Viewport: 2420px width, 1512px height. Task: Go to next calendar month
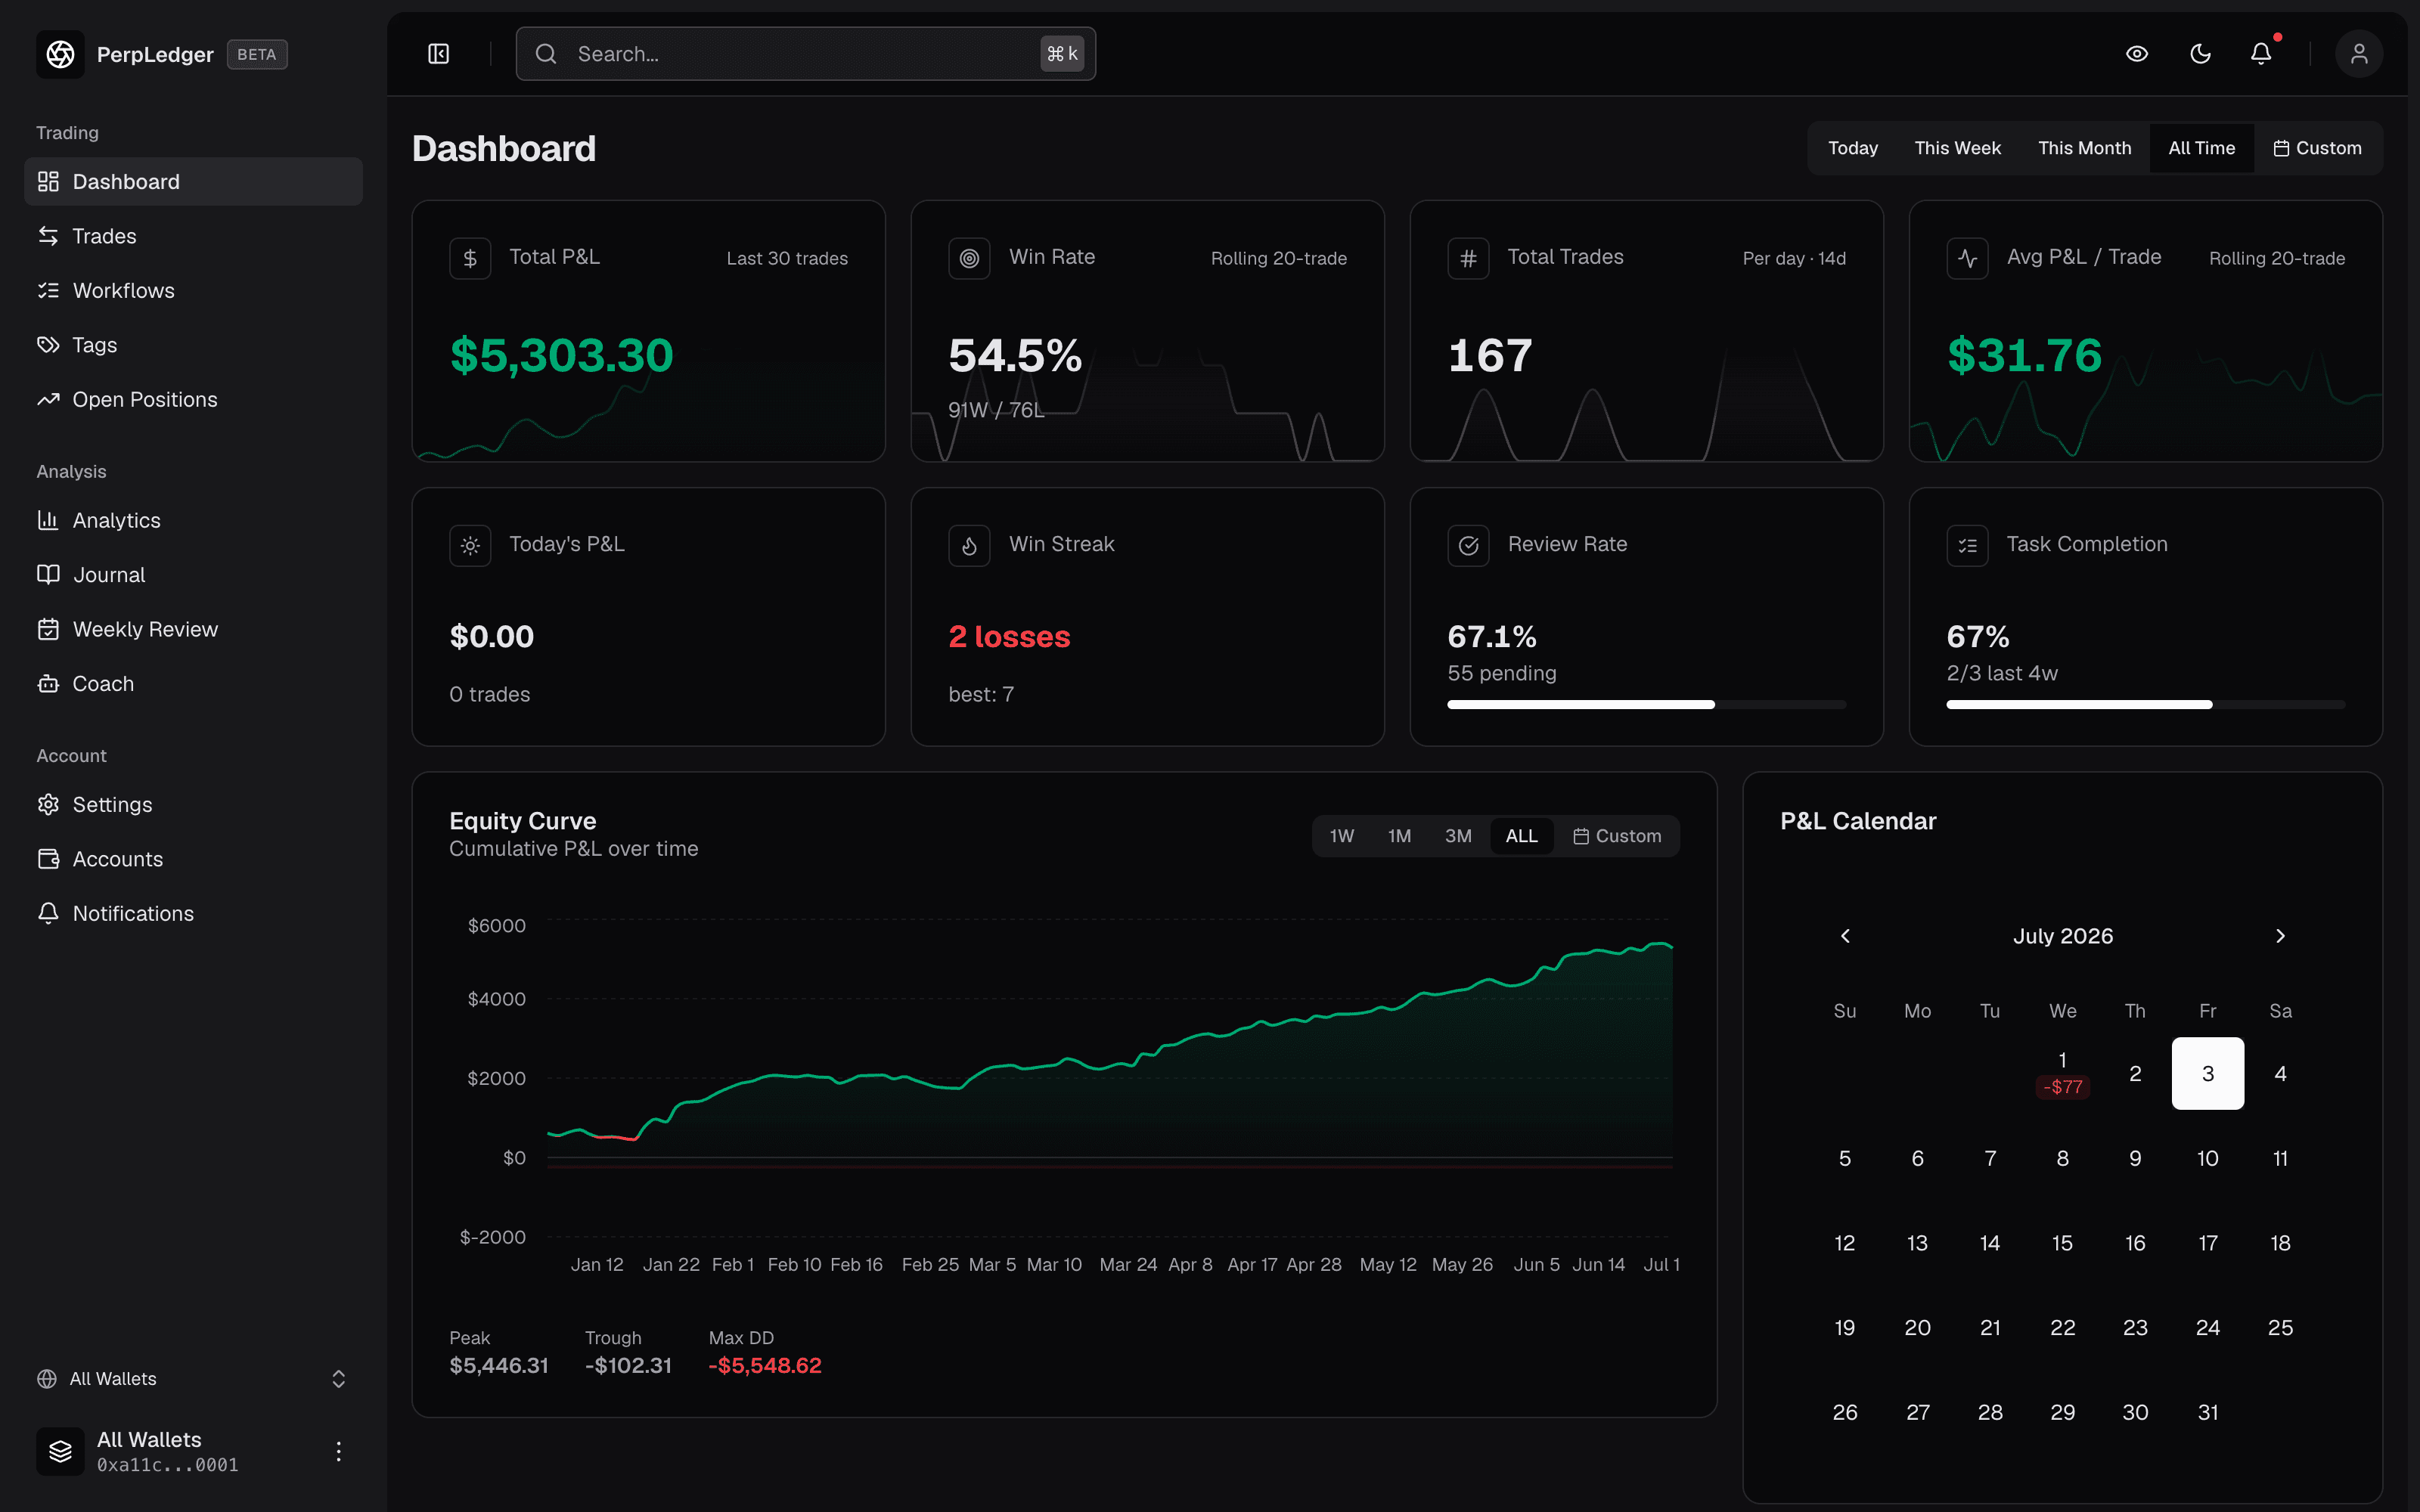[2280, 936]
